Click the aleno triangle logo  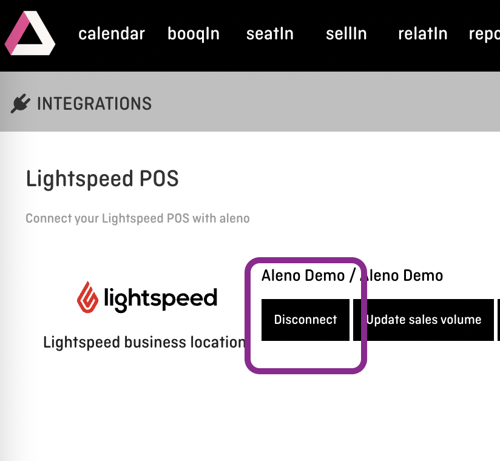pos(29,33)
